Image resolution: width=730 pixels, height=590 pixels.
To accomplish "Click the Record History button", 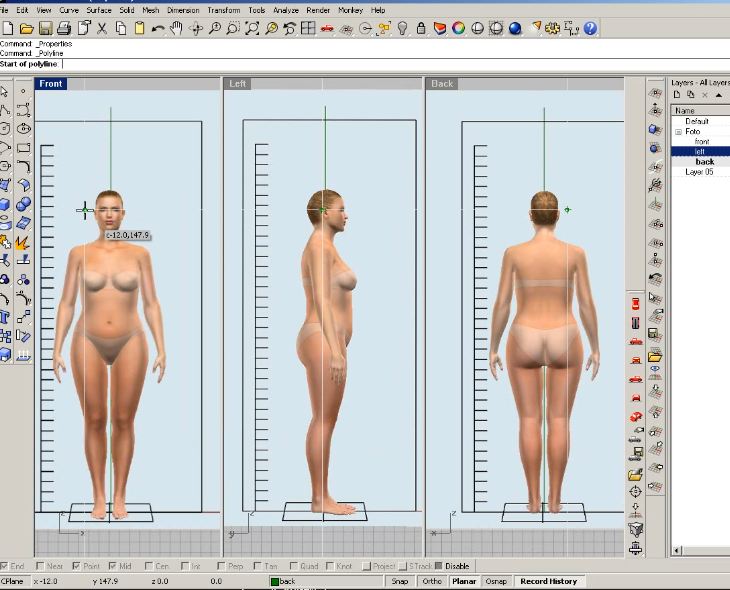I will (548, 581).
